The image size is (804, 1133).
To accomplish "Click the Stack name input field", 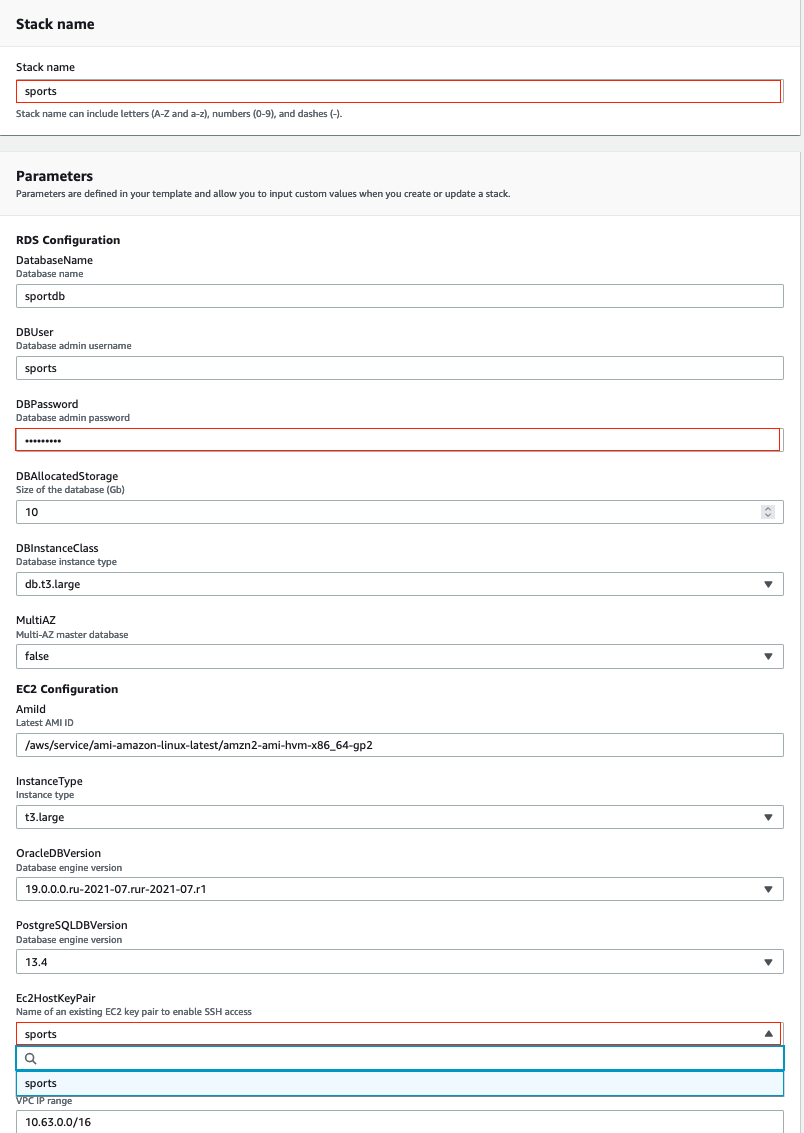I will 398,91.
